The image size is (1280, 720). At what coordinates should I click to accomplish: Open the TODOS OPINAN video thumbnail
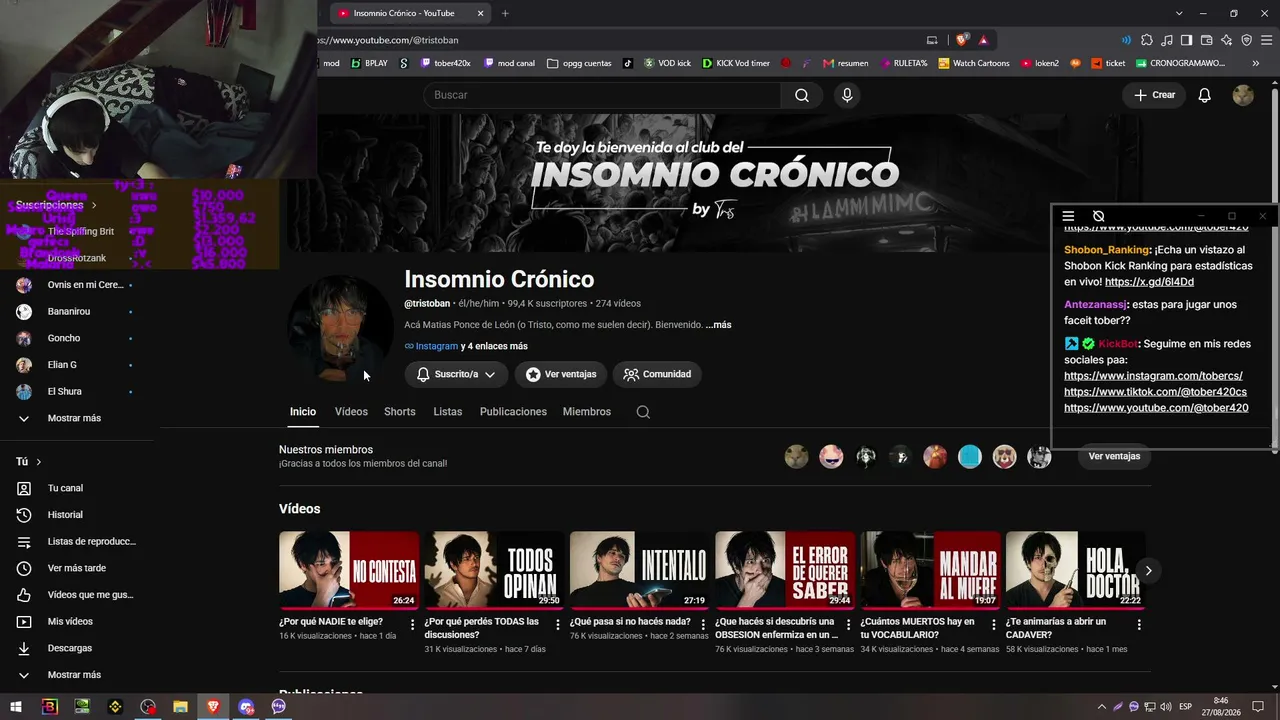(494, 570)
